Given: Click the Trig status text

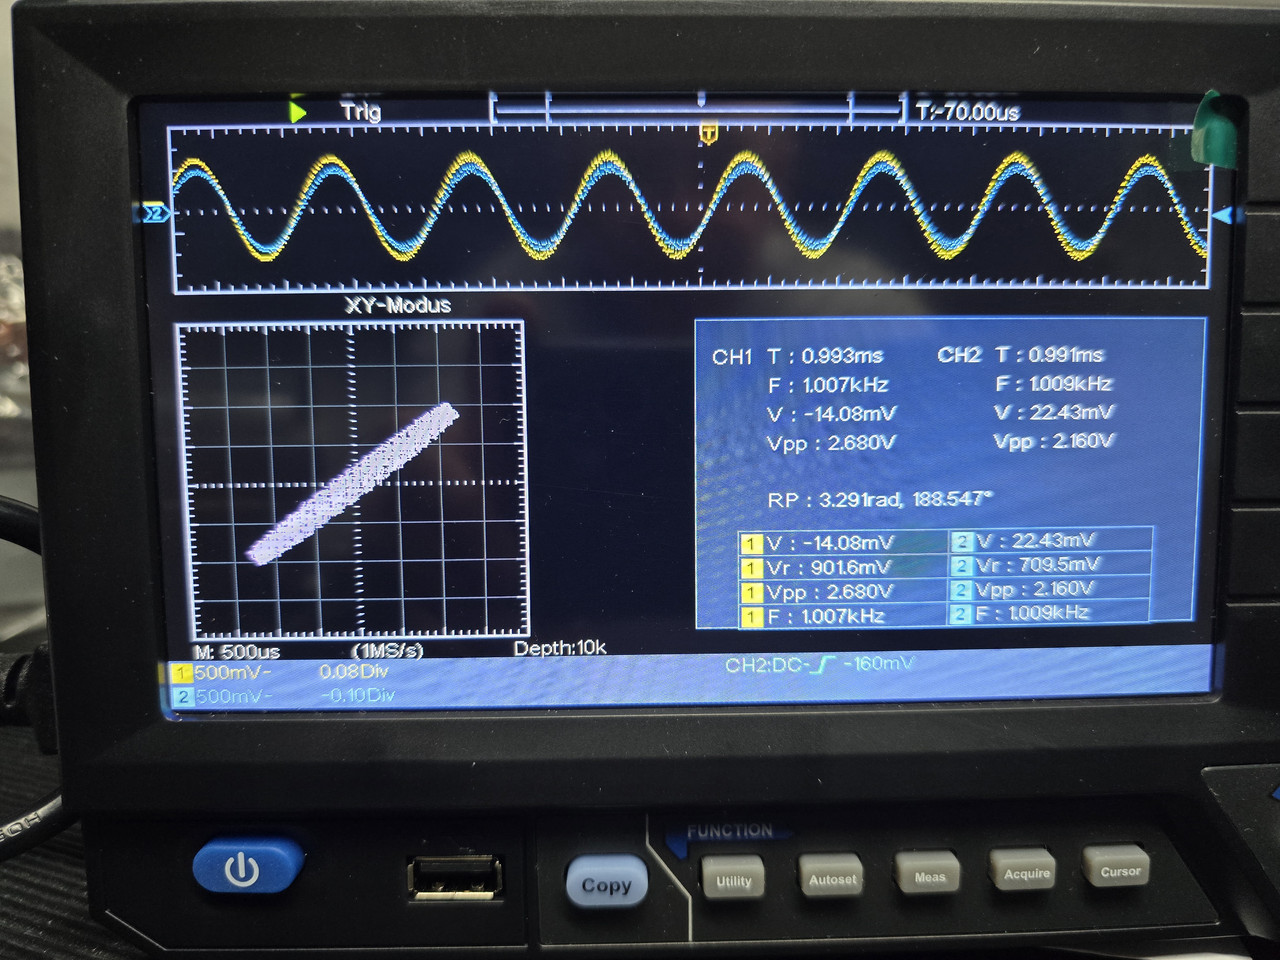Looking at the screenshot, I should (361, 110).
